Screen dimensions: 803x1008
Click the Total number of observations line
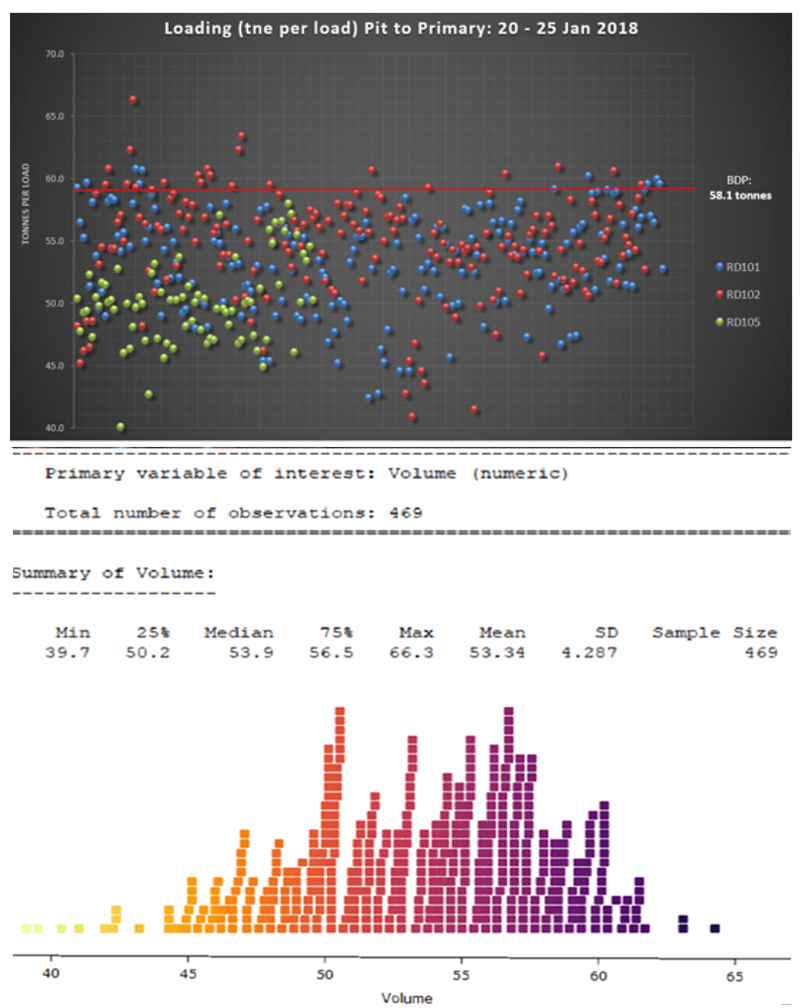pyautogui.click(x=233, y=512)
